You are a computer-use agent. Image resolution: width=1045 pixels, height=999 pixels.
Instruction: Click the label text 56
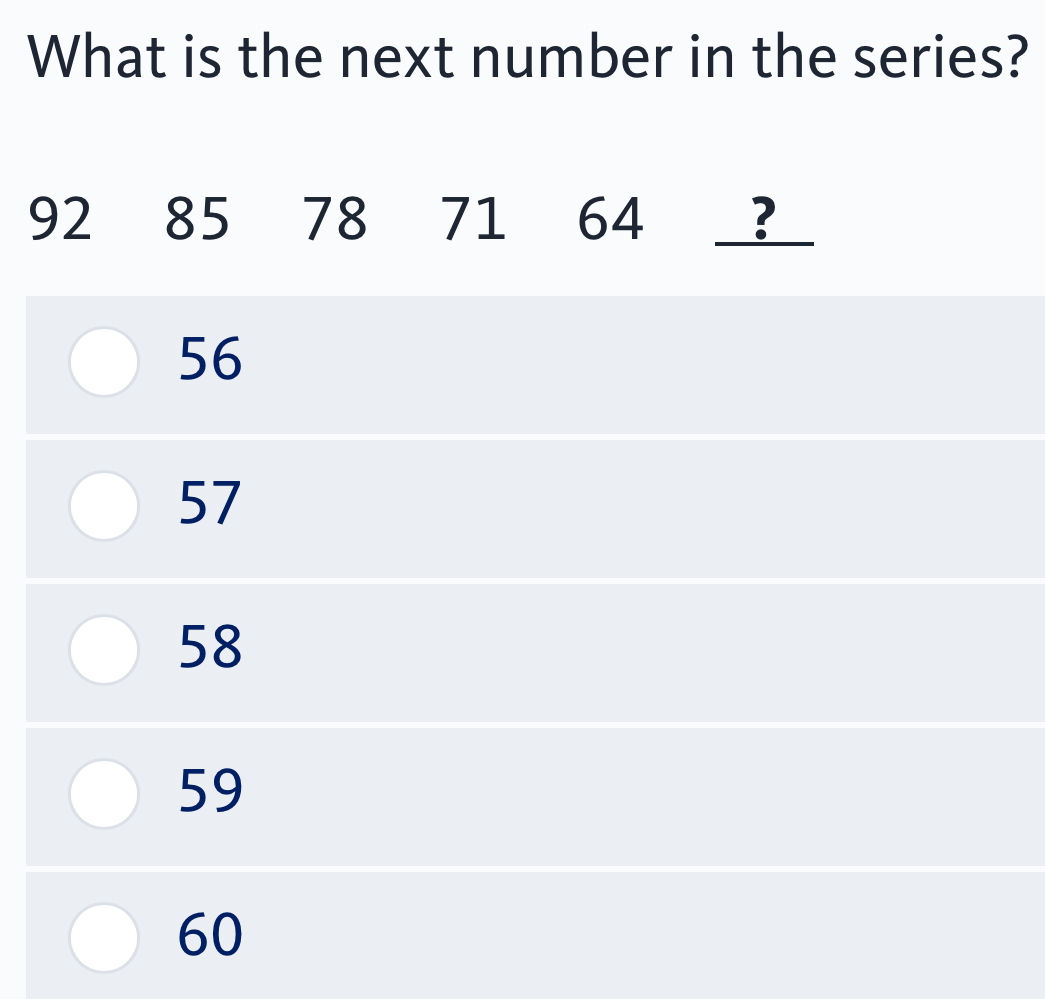209,360
